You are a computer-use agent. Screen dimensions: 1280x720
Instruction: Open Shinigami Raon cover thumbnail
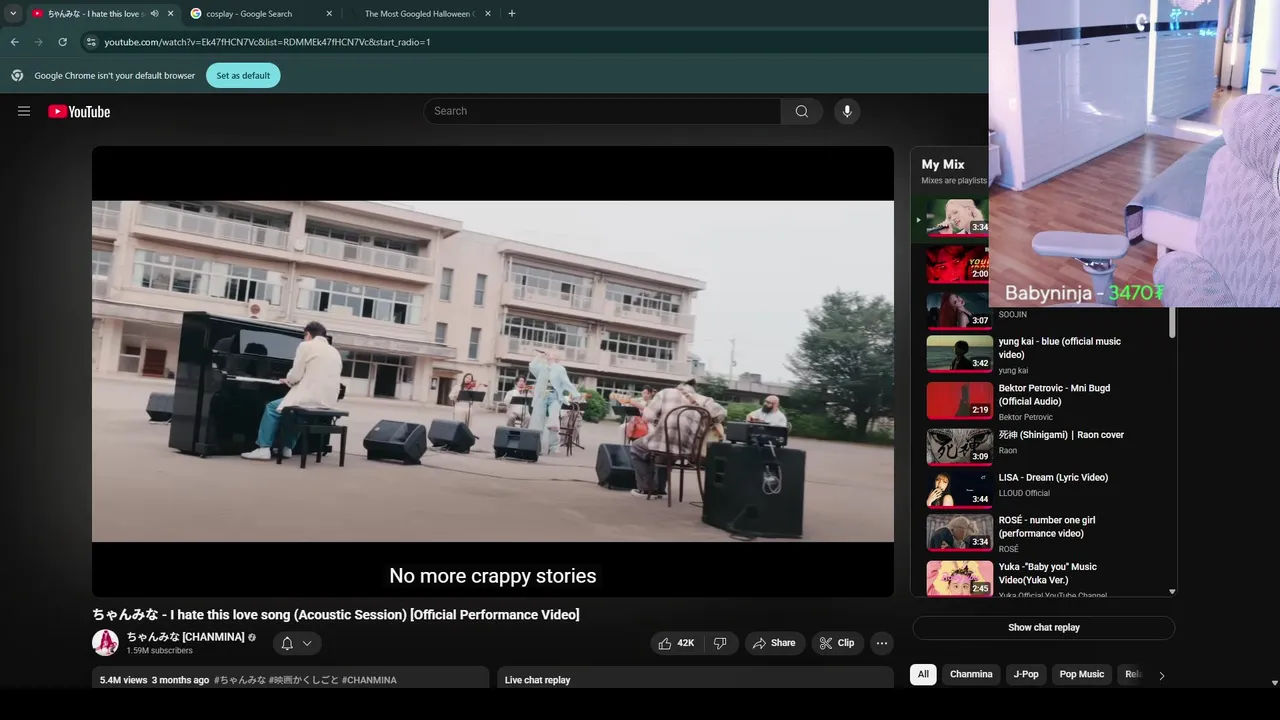click(959, 447)
